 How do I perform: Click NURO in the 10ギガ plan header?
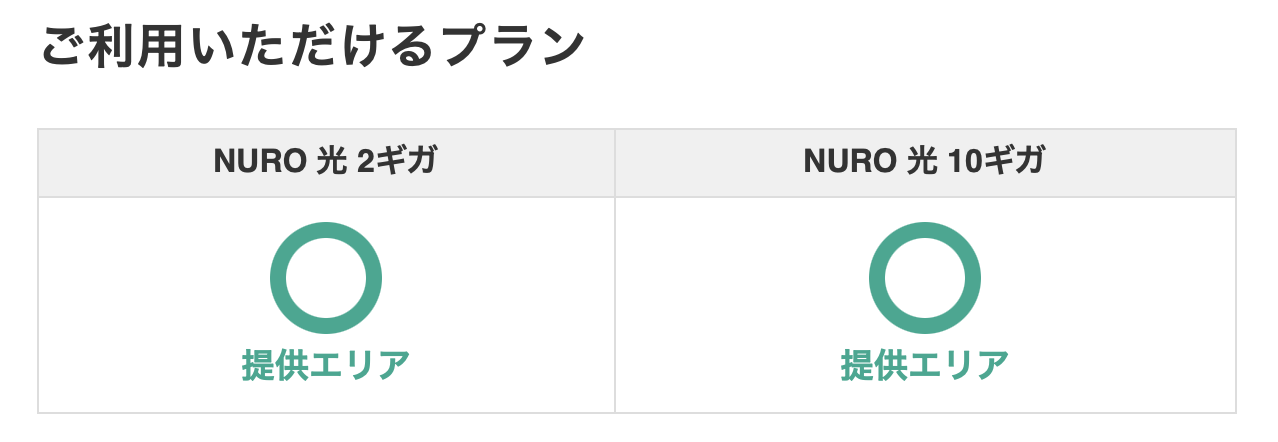[x=843, y=162]
